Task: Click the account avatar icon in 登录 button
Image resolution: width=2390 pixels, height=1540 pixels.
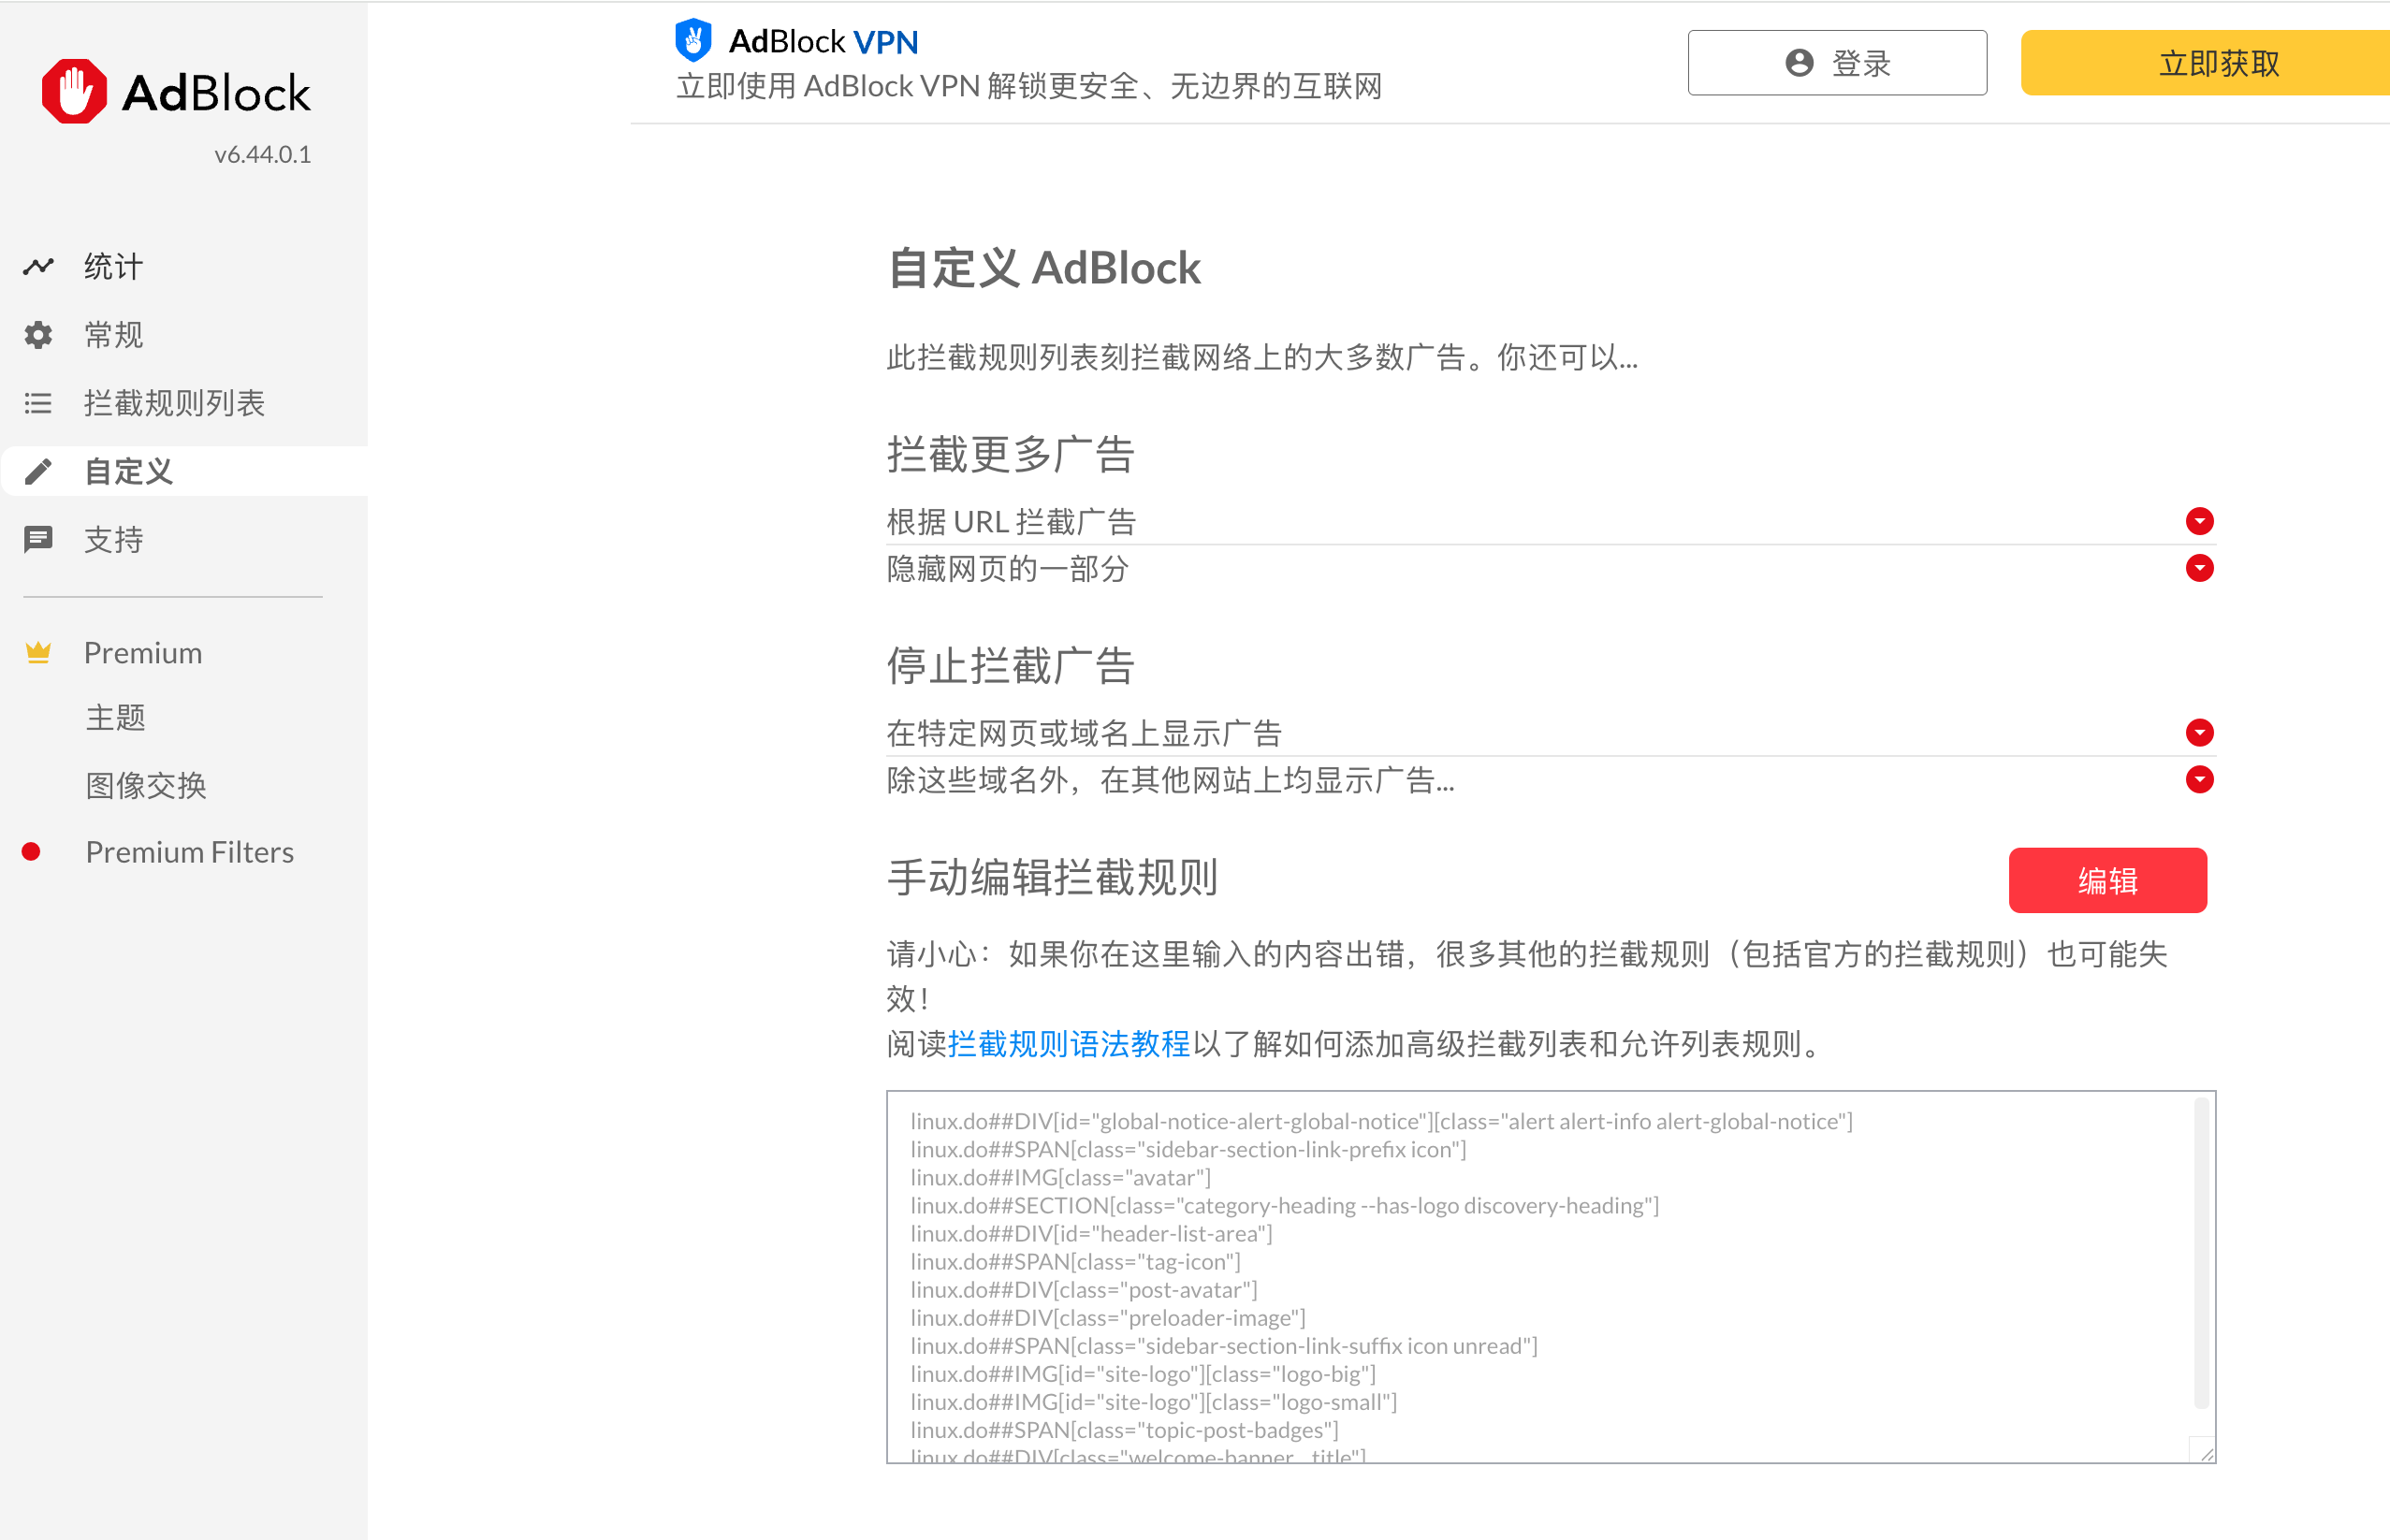Action: pos(1799,63)
